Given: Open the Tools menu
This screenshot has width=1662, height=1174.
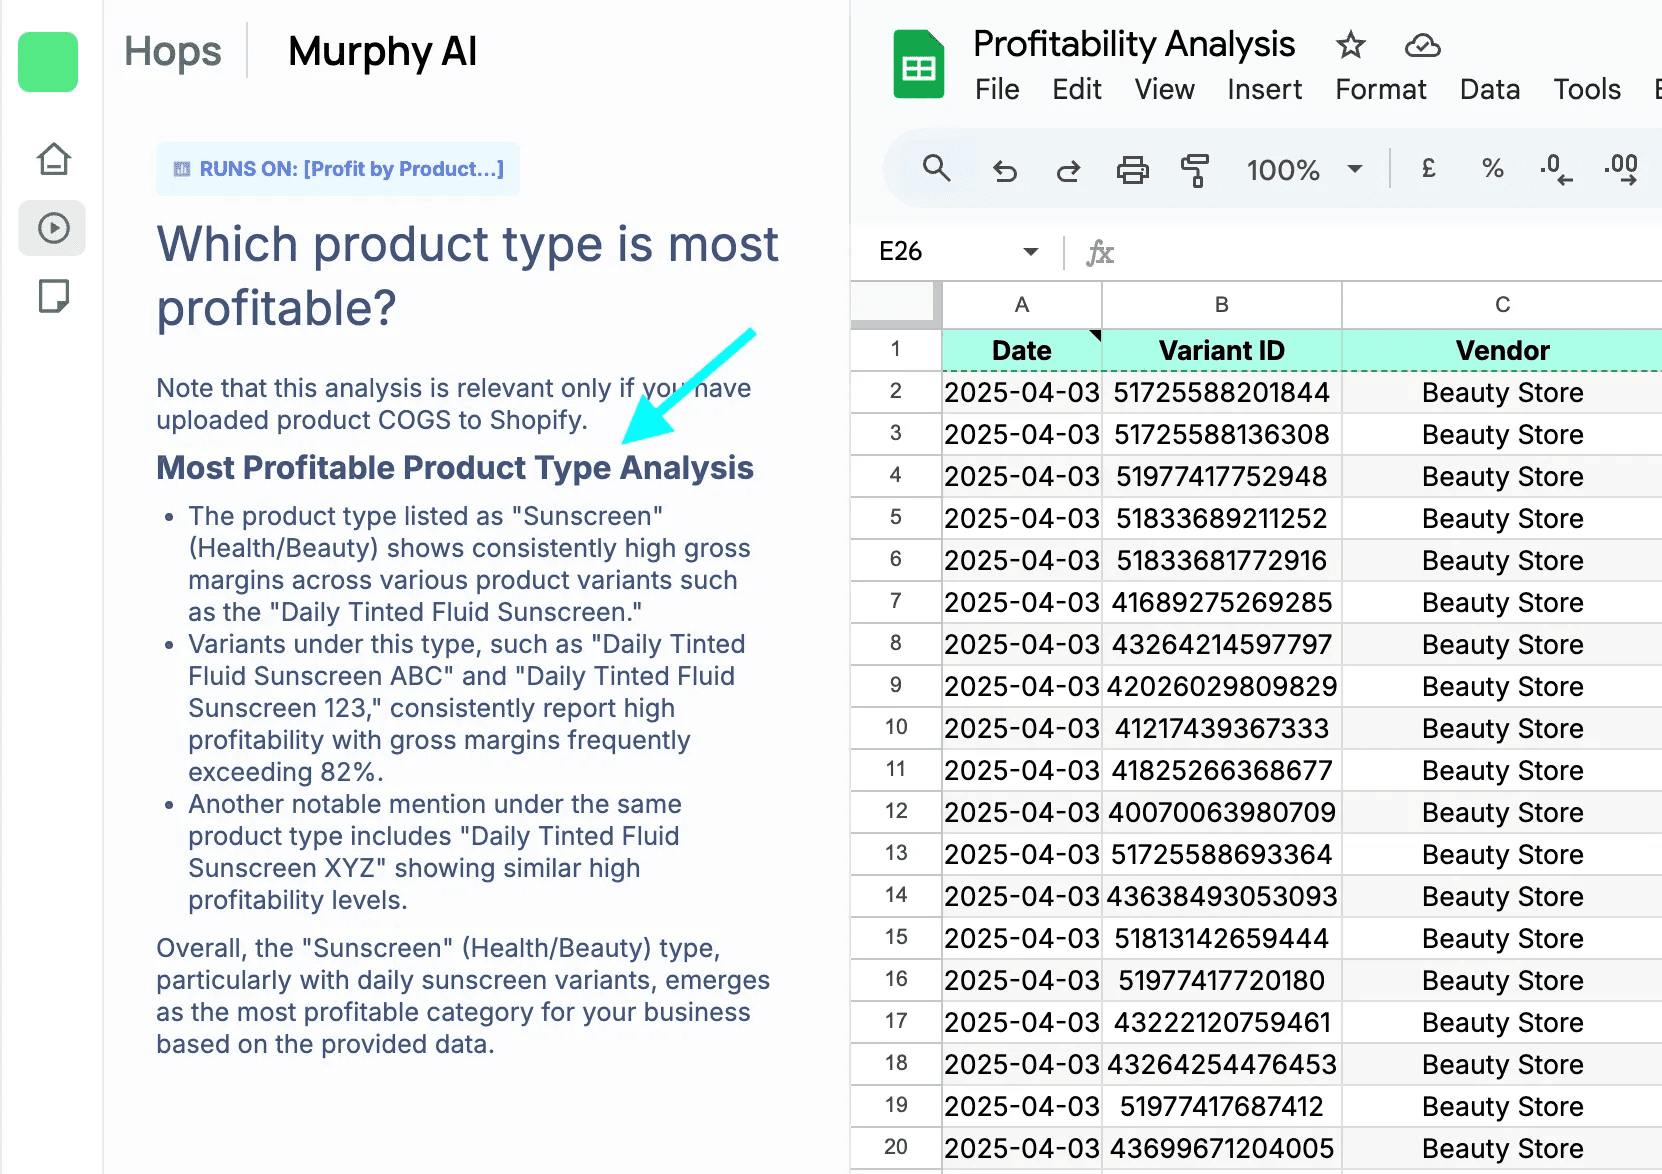Looking at the screenshot, I should 1587,90.
